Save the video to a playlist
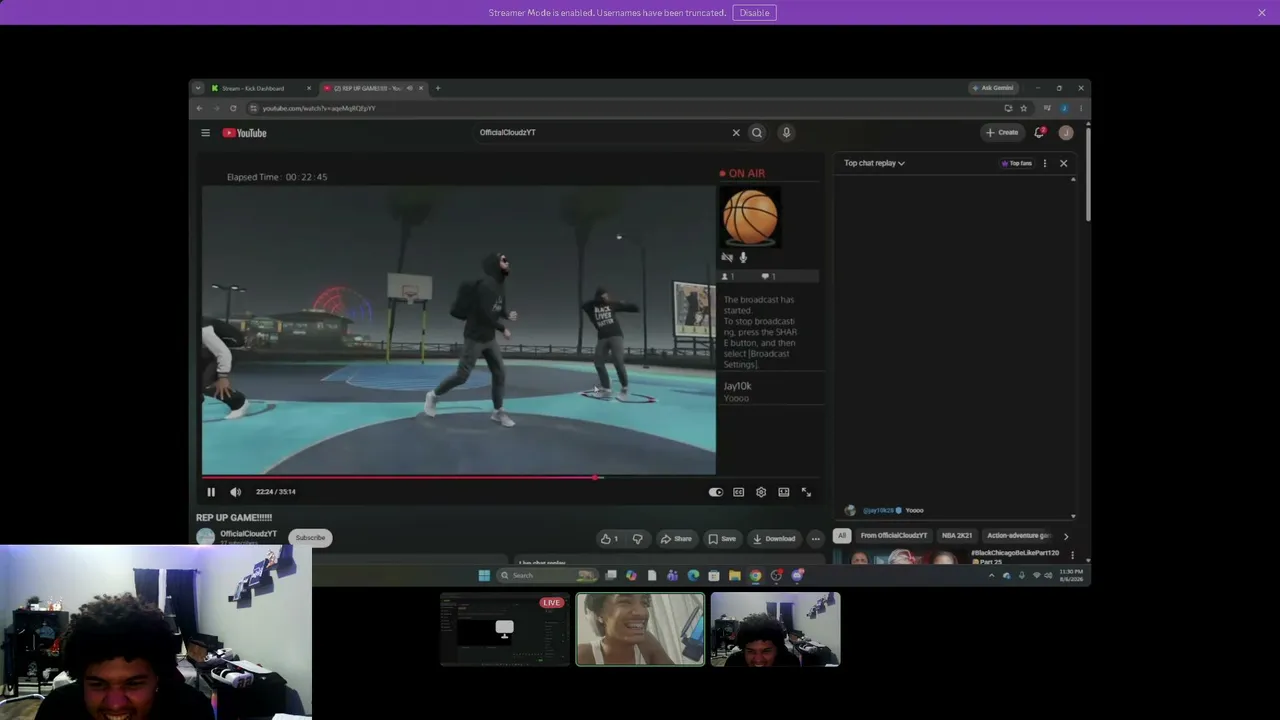Screen dimensions: 1280x720 (722, 539)
